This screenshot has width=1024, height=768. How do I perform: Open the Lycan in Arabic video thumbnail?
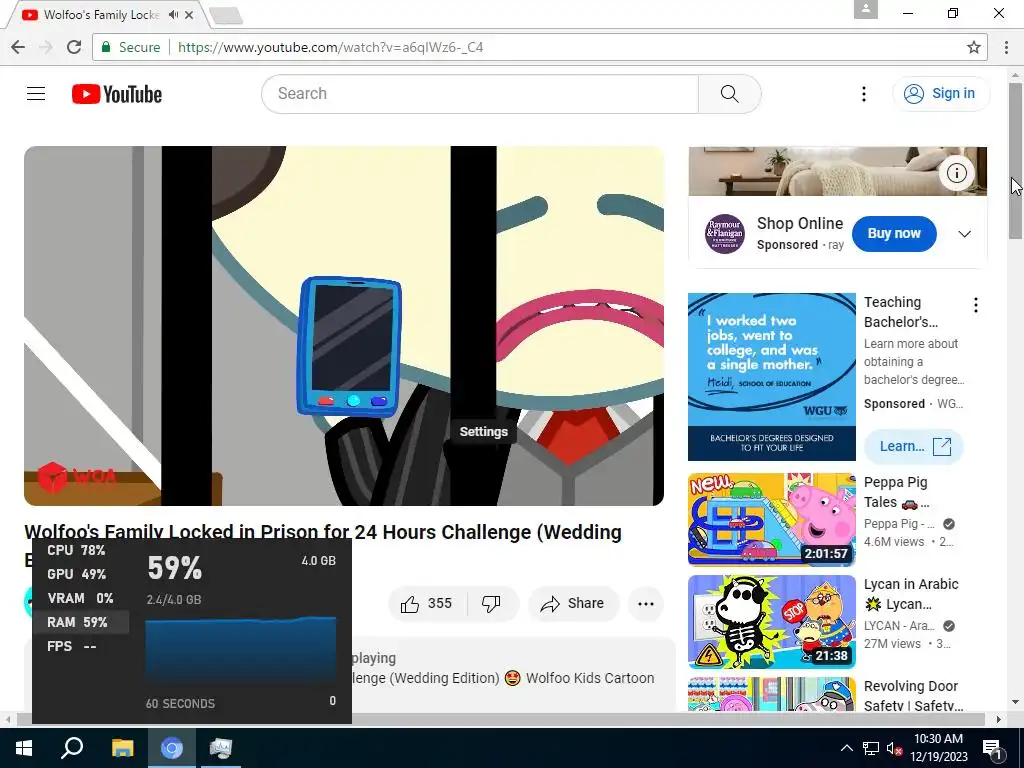[x=771, y=622]
